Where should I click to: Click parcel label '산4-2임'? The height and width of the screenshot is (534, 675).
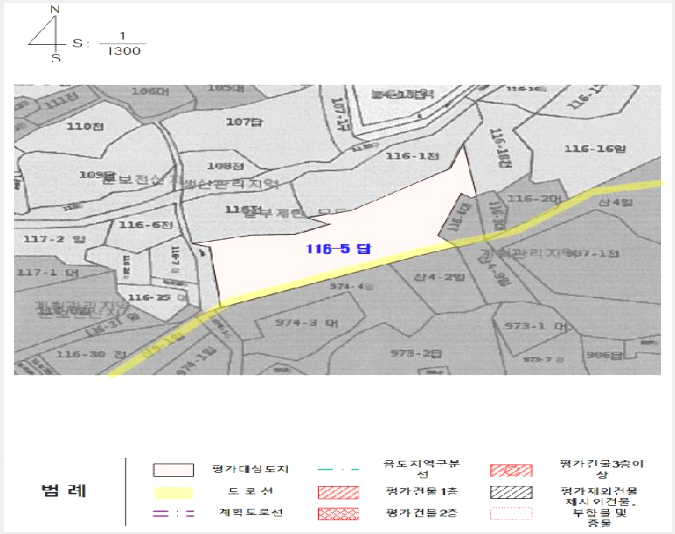click(440, 277)
